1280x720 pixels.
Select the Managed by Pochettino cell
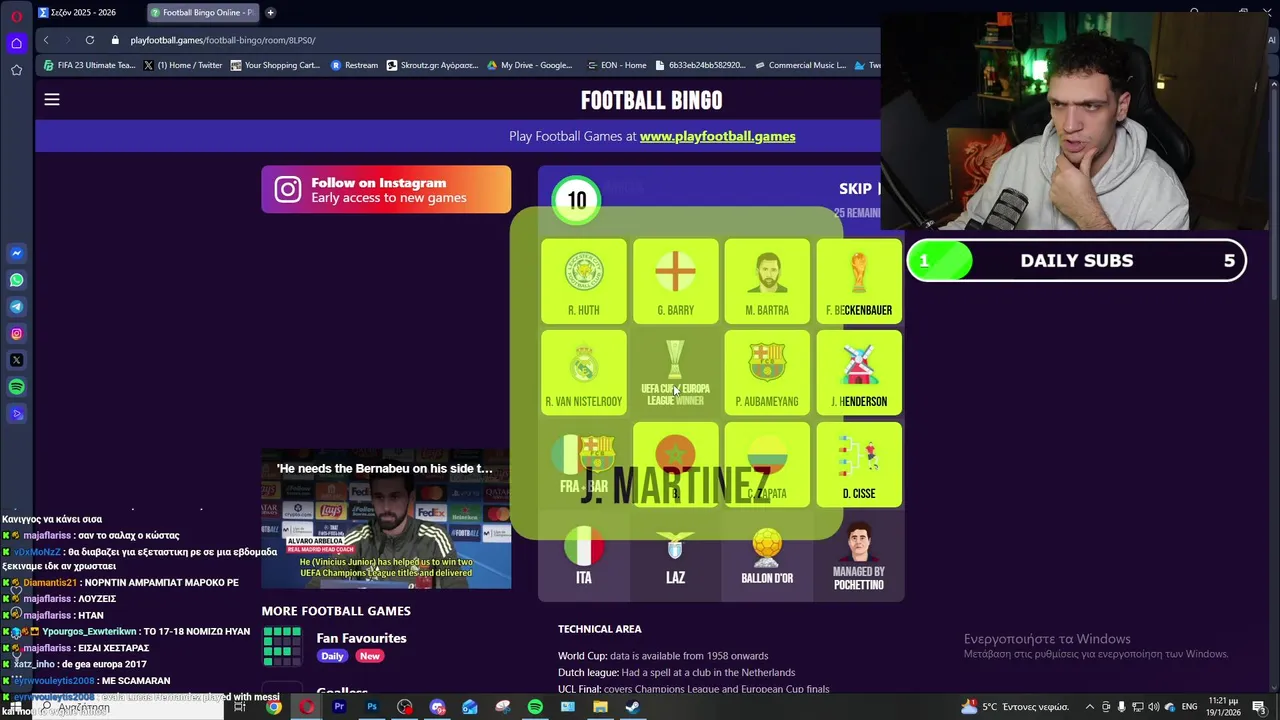pyautogui.click(x=859, y=557)
